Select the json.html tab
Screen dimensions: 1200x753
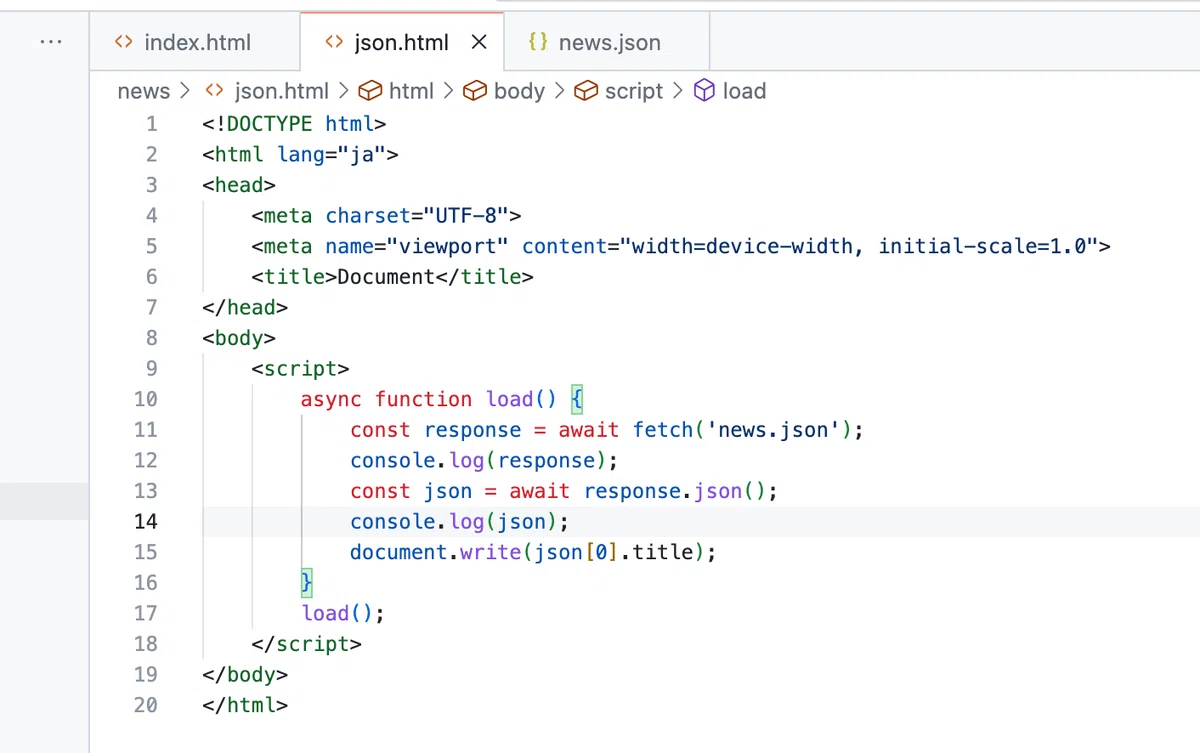[x=401, y=42]
